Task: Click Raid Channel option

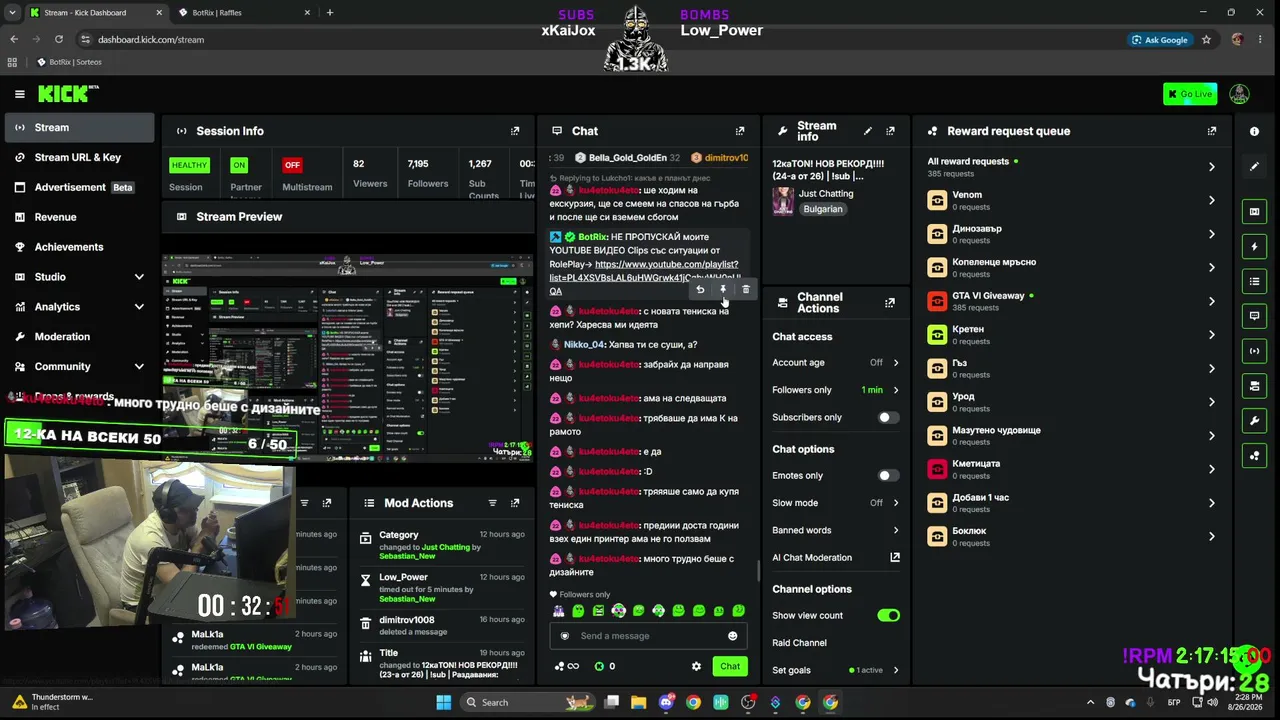Action: [x=799, y=643]
